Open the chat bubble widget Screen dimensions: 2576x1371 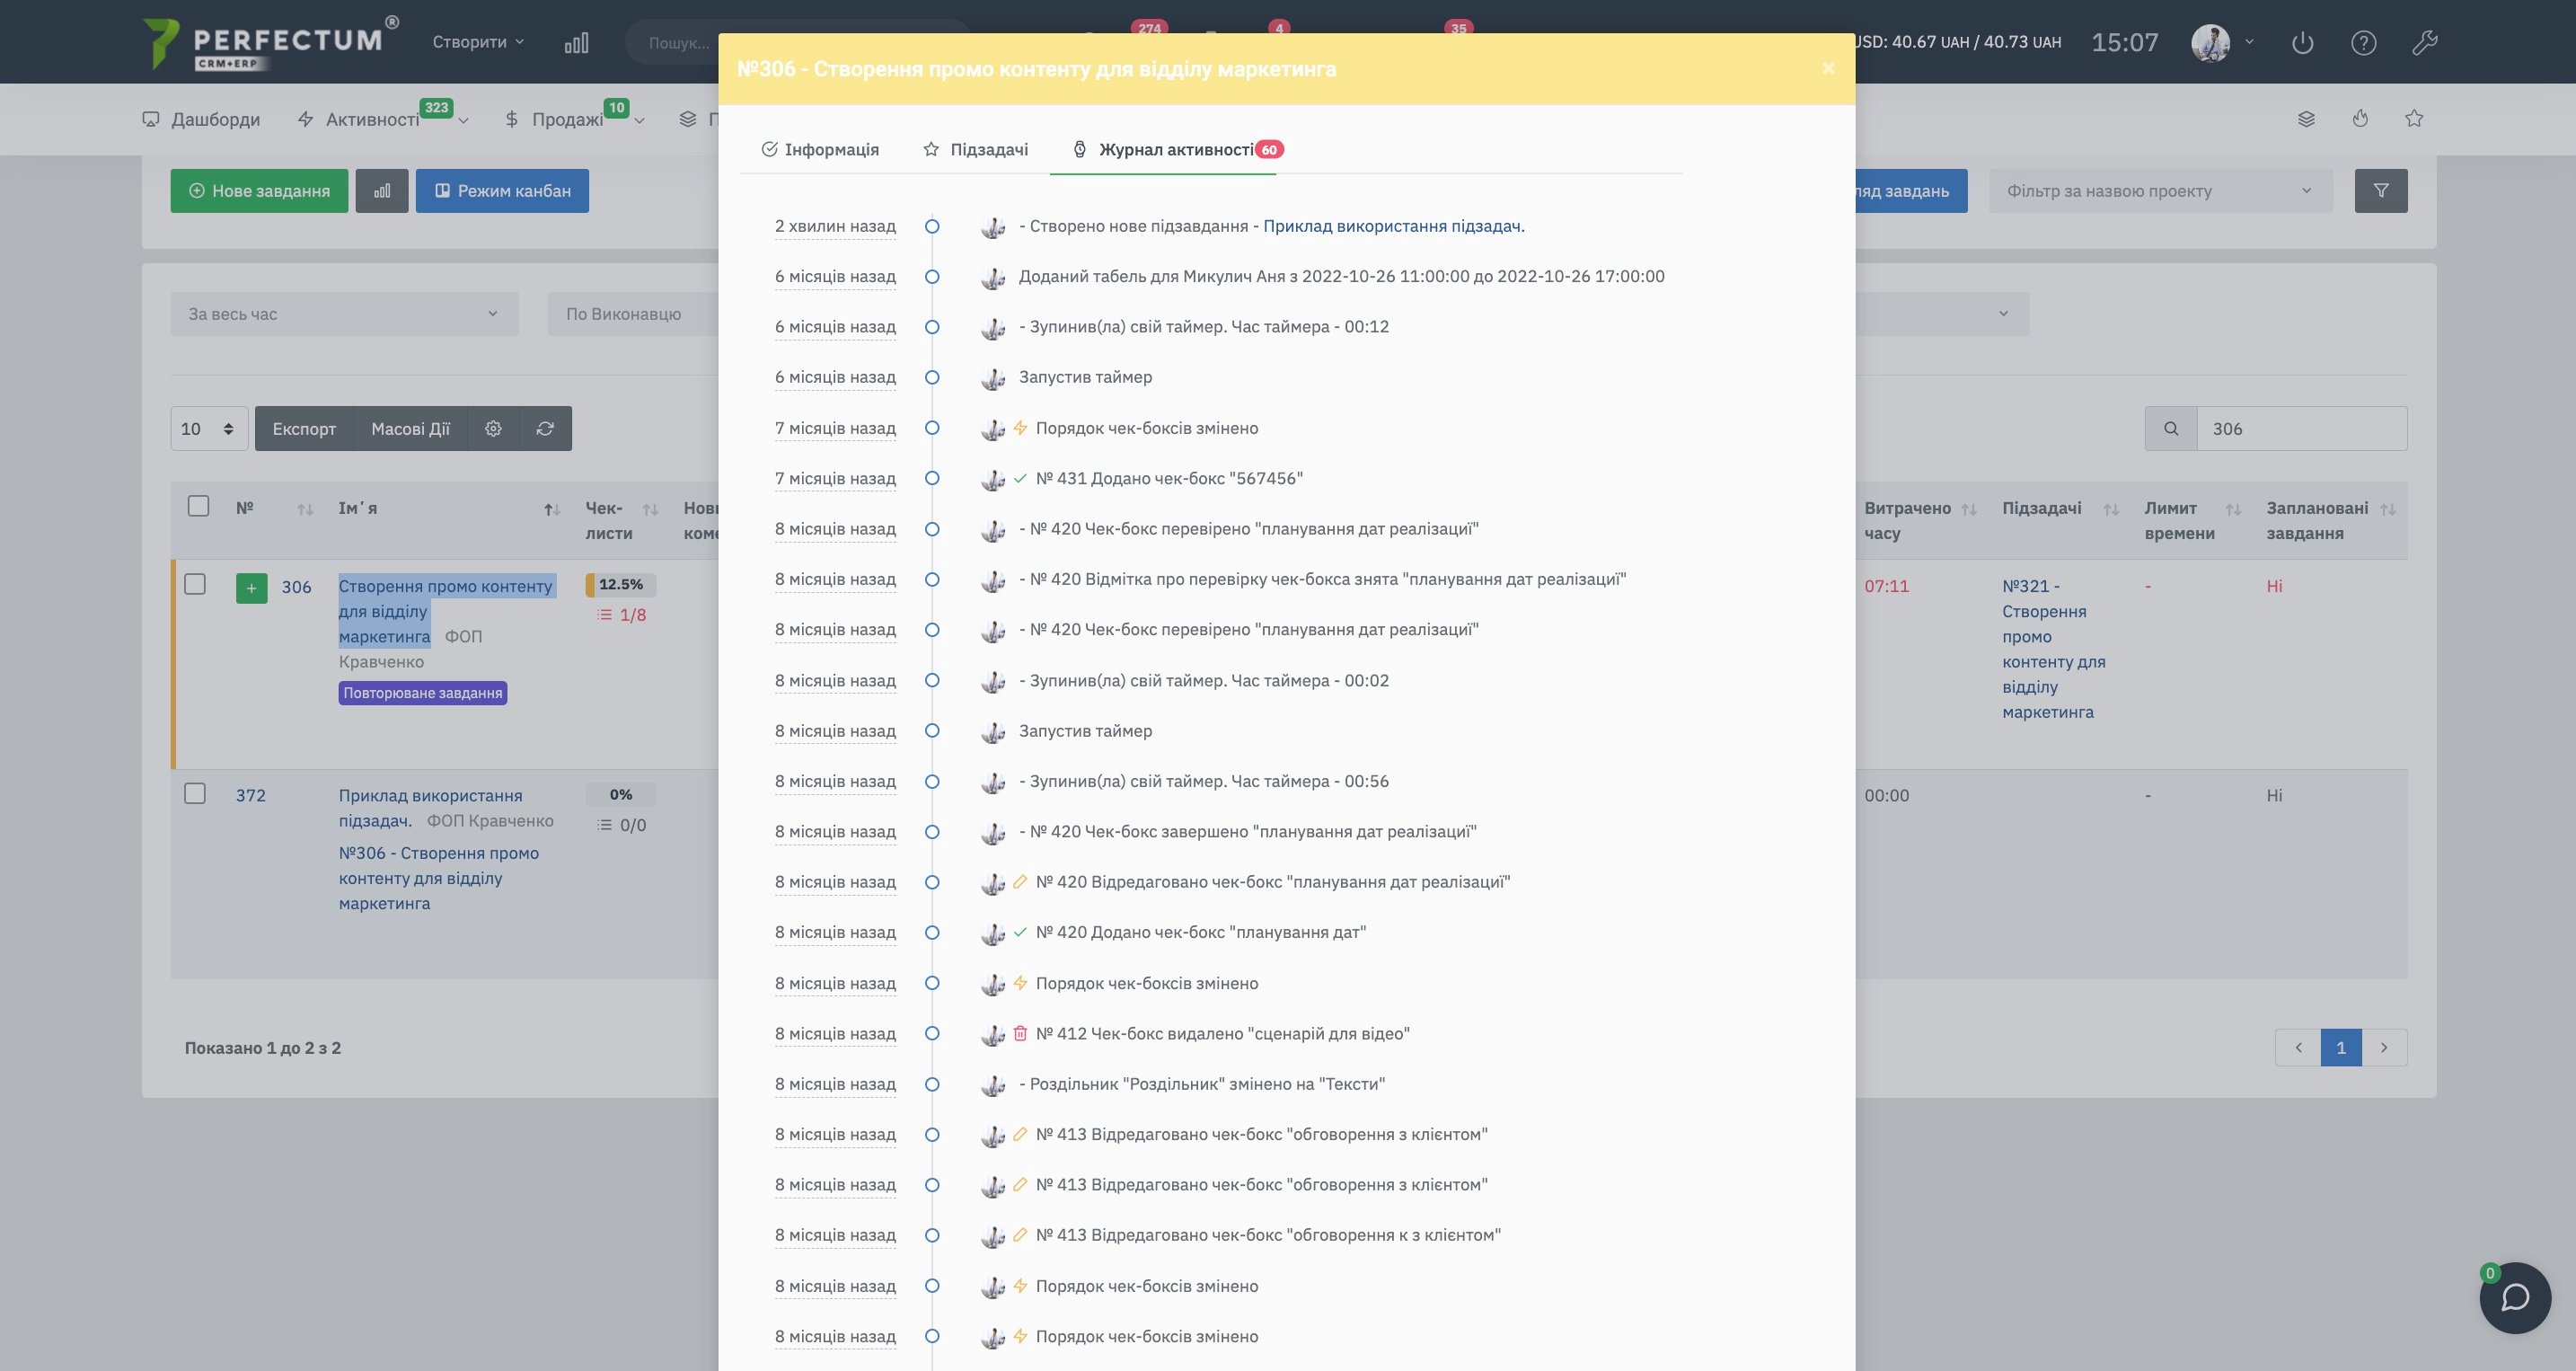point(2514,1297)
